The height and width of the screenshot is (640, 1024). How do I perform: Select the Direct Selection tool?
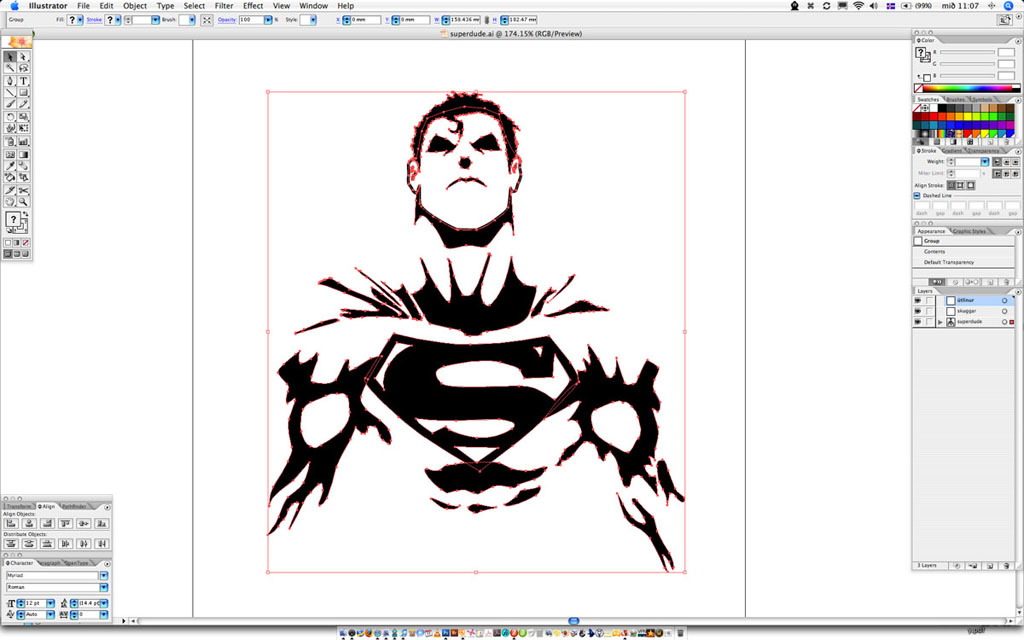pyautogui.click(x=24, y=57)
